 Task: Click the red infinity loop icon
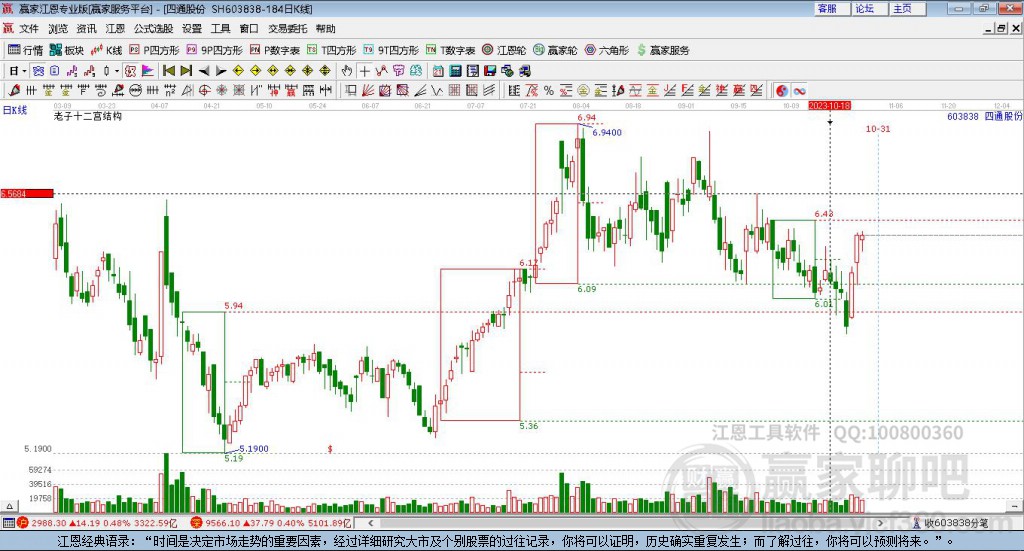tap(799, 91)
